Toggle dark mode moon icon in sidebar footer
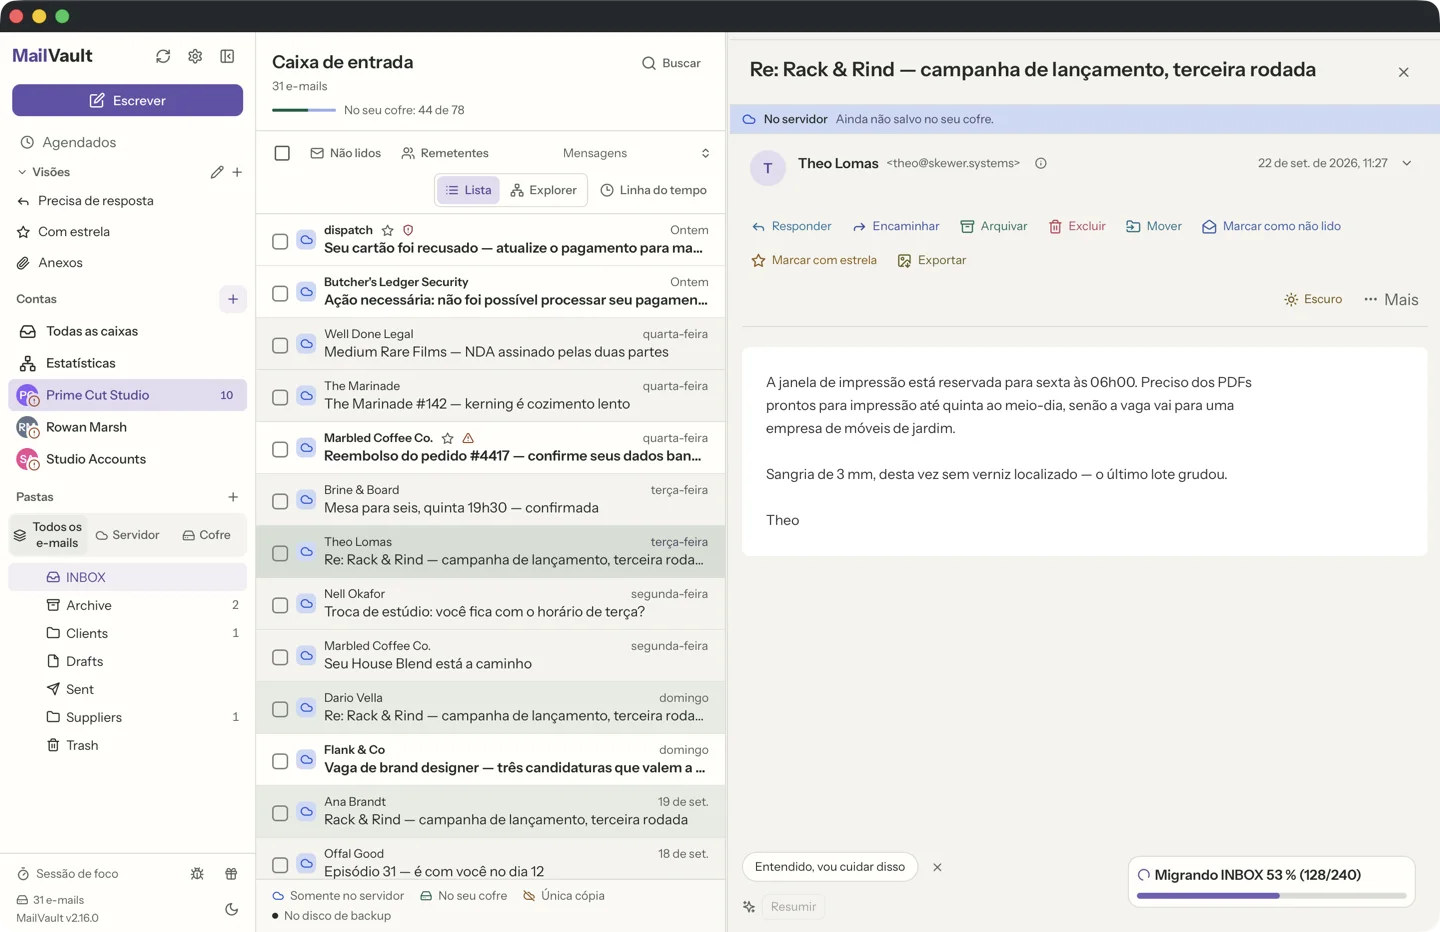Viewport: 1440px width, 932px height. pos(232,909)
